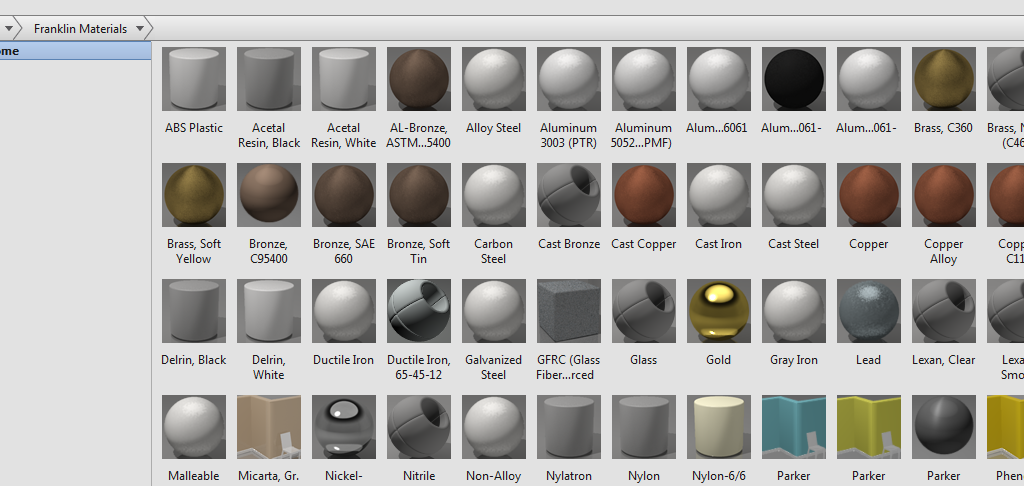
Task: Select the Micarta, Gr. material
Action: (269, 427)
